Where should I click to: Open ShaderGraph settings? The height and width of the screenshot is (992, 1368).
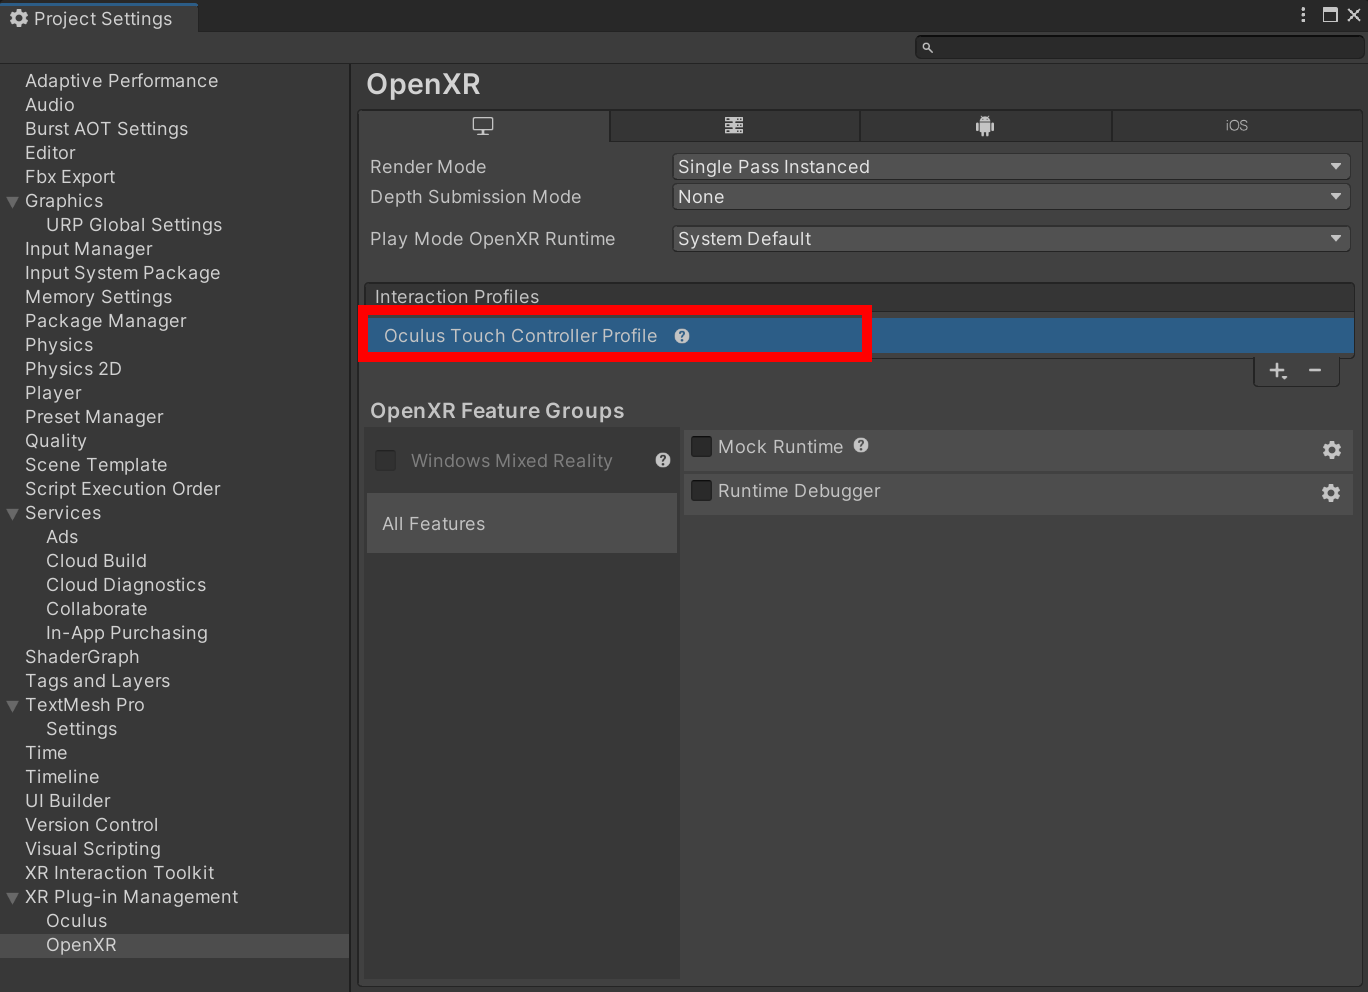pos(82,657)
